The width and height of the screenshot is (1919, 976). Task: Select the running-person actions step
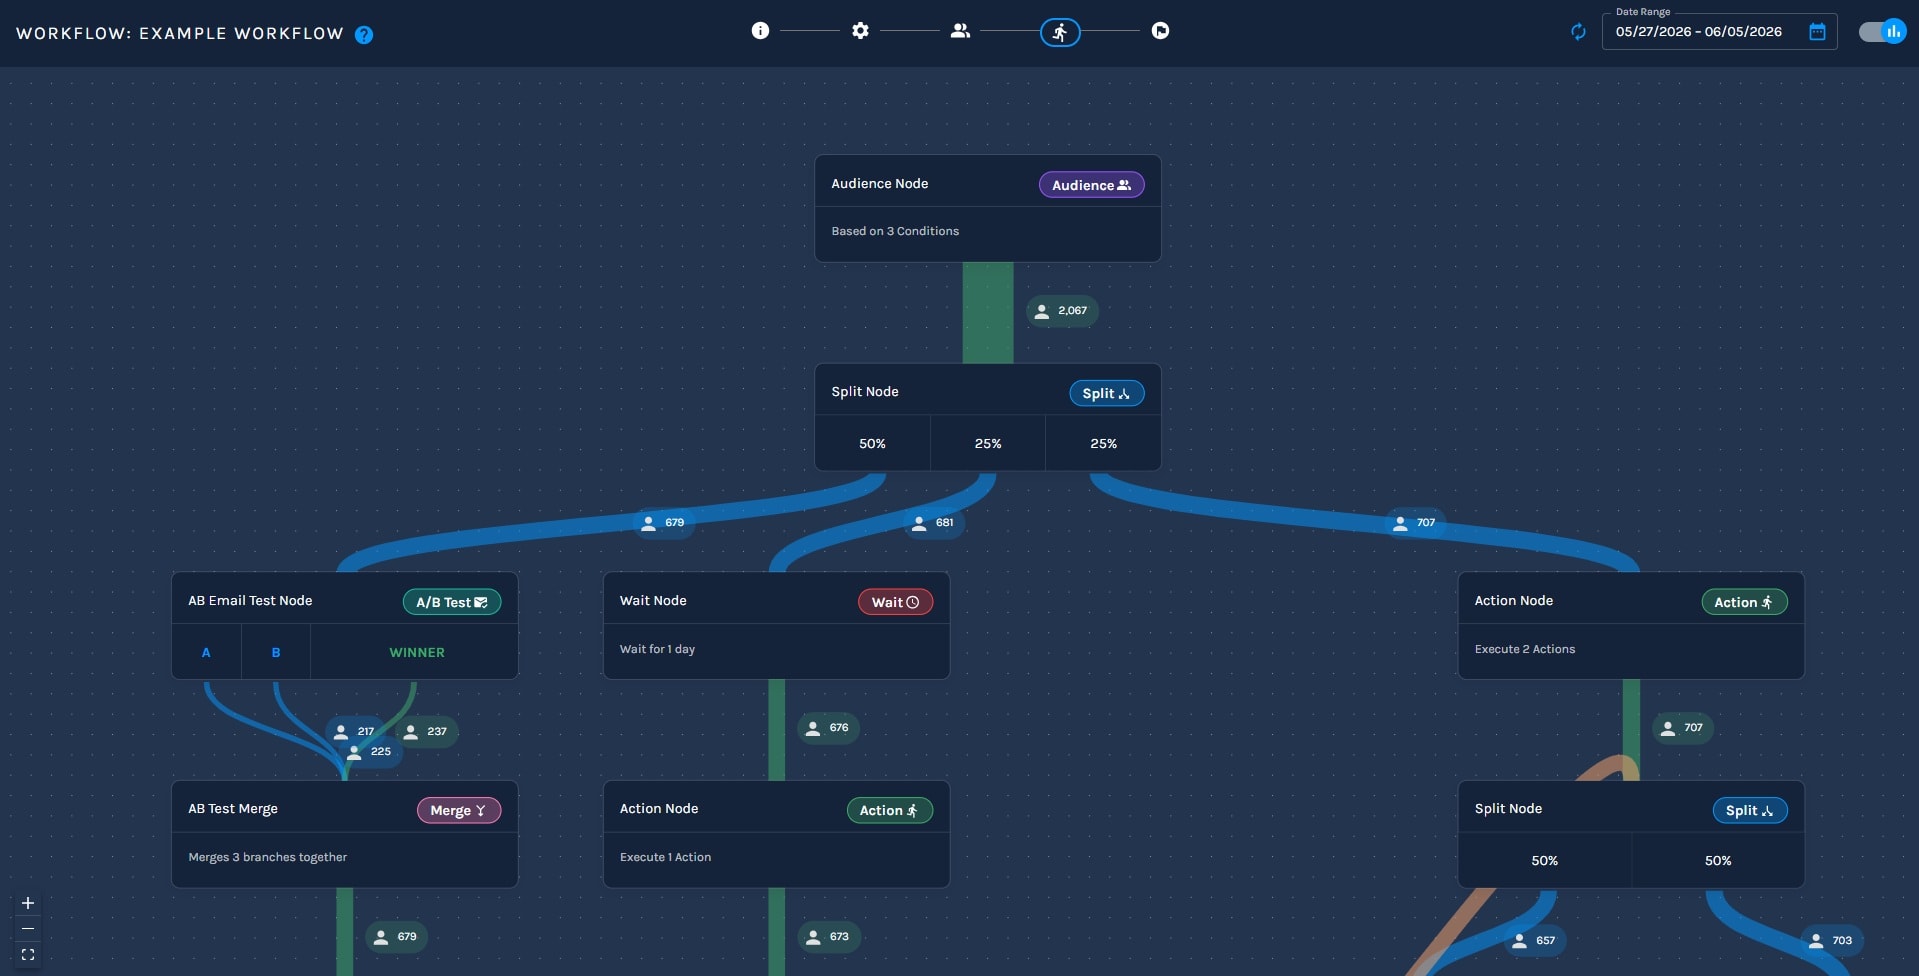point(1060,33)
